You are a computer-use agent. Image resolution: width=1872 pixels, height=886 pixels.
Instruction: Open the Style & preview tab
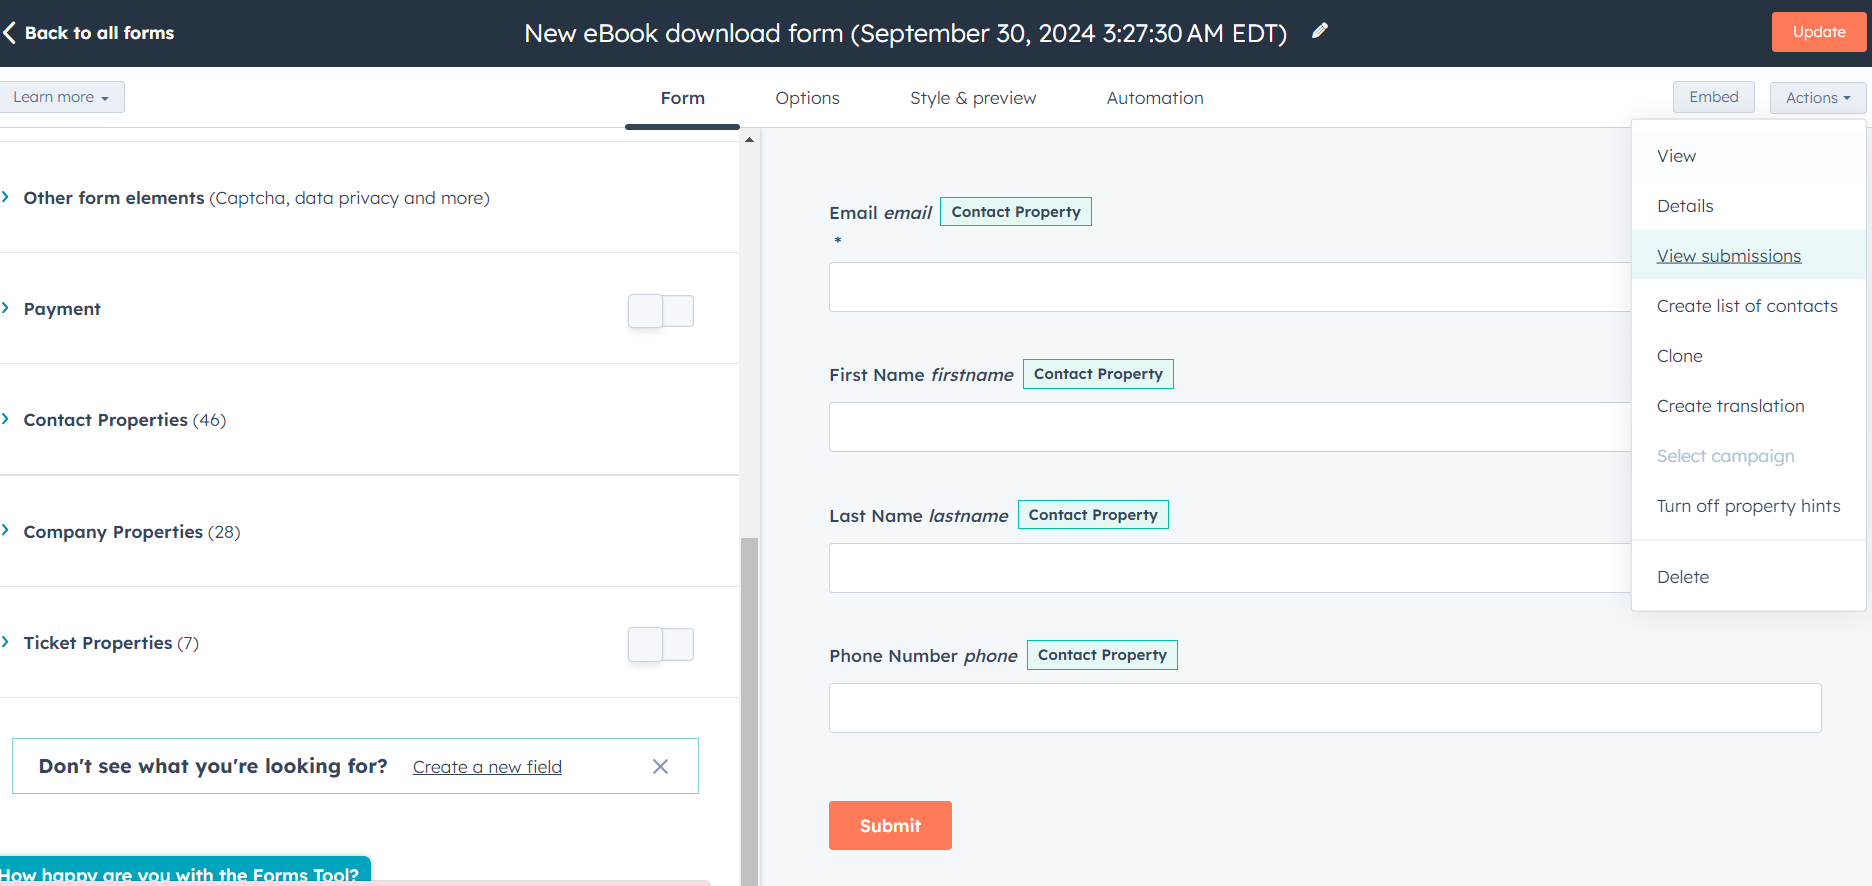pos(973,98)
